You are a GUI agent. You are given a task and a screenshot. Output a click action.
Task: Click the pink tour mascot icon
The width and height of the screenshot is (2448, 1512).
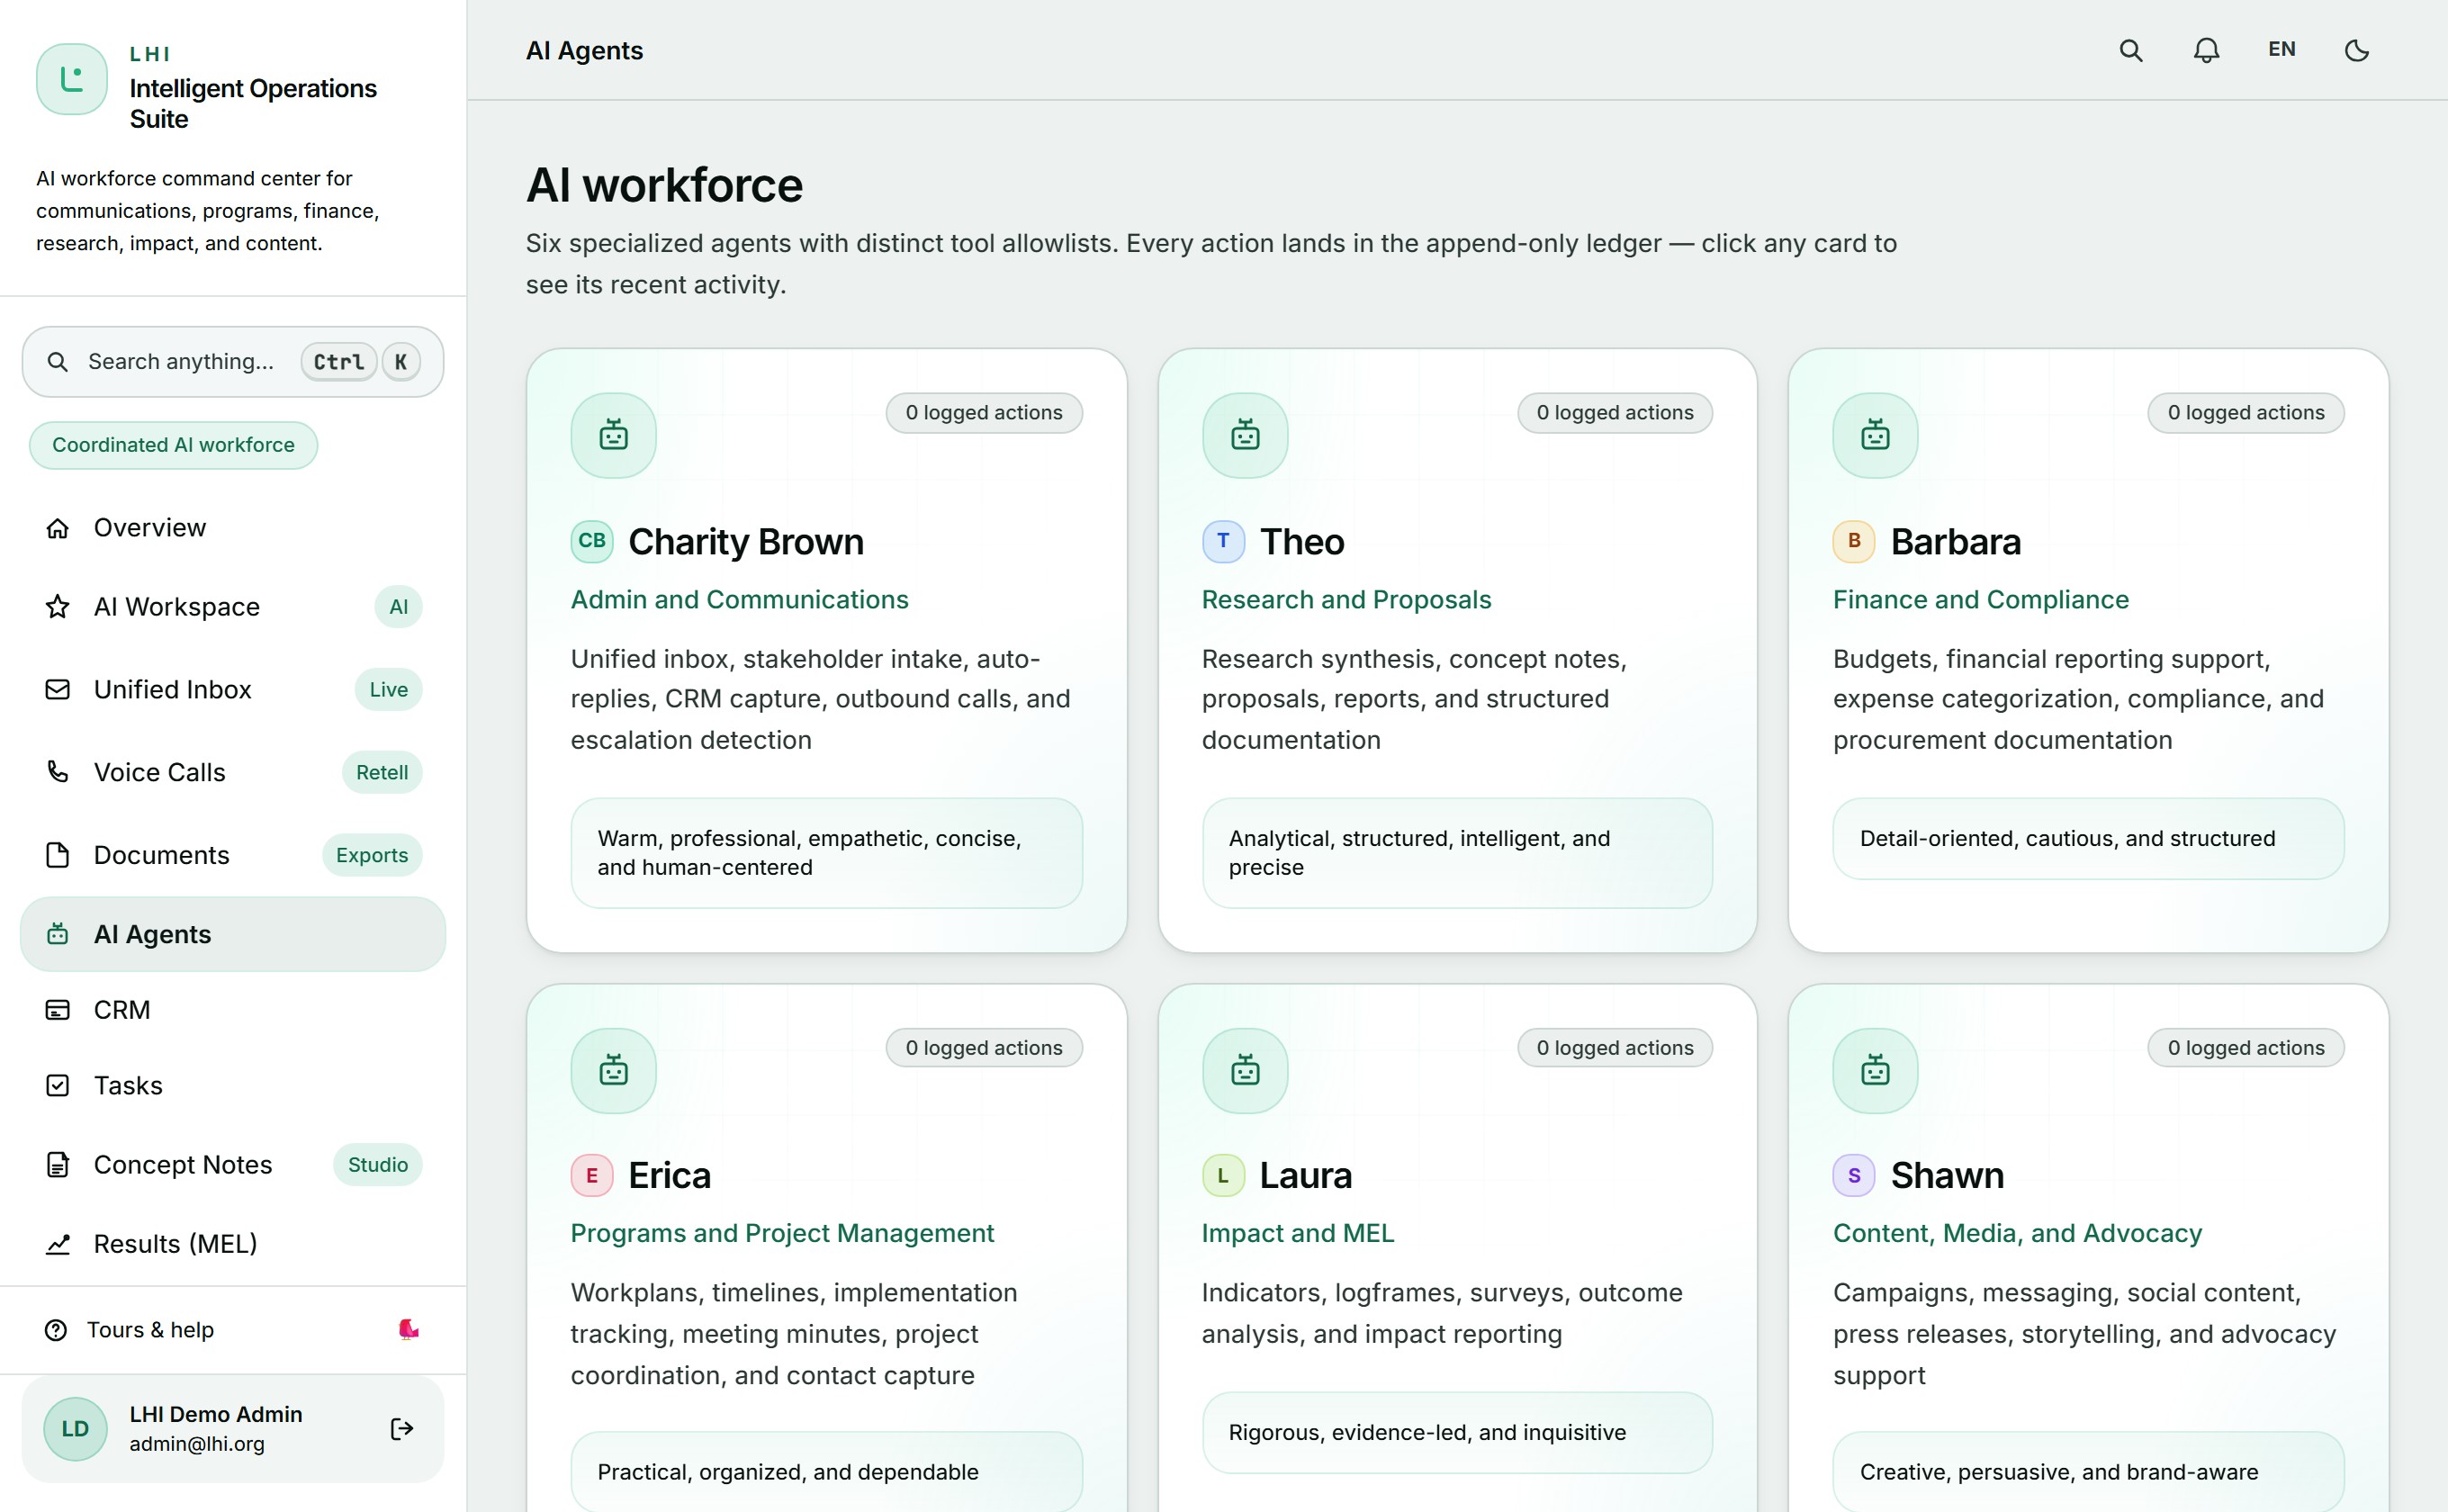[x=408, y=1329]
